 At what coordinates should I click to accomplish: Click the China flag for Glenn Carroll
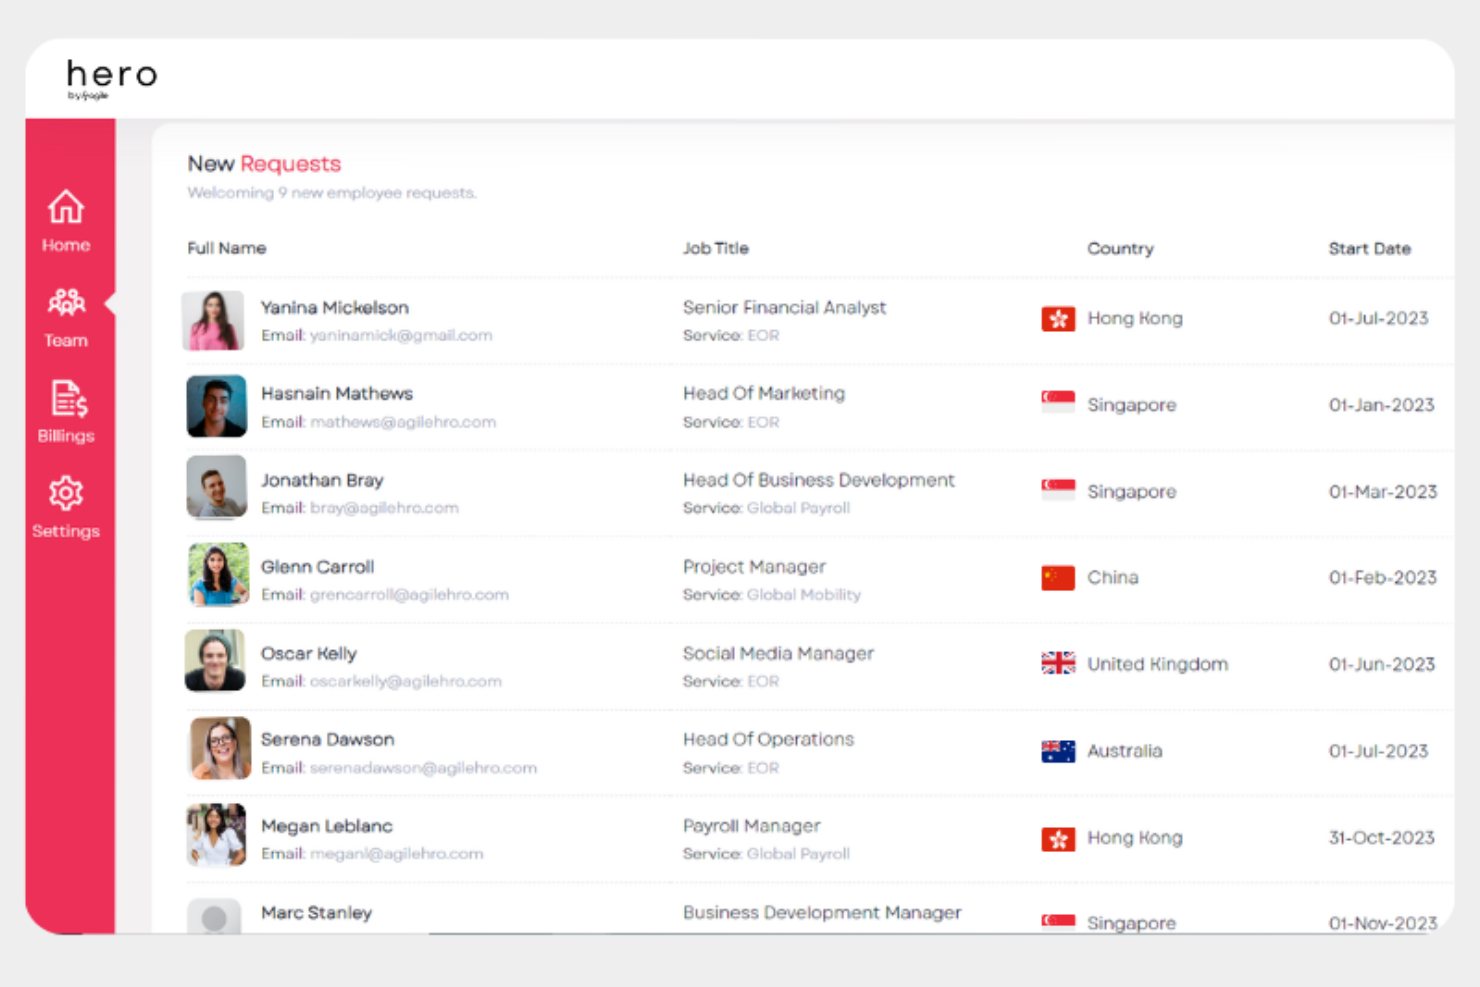pyautogui.click(x=1057, y=577)
